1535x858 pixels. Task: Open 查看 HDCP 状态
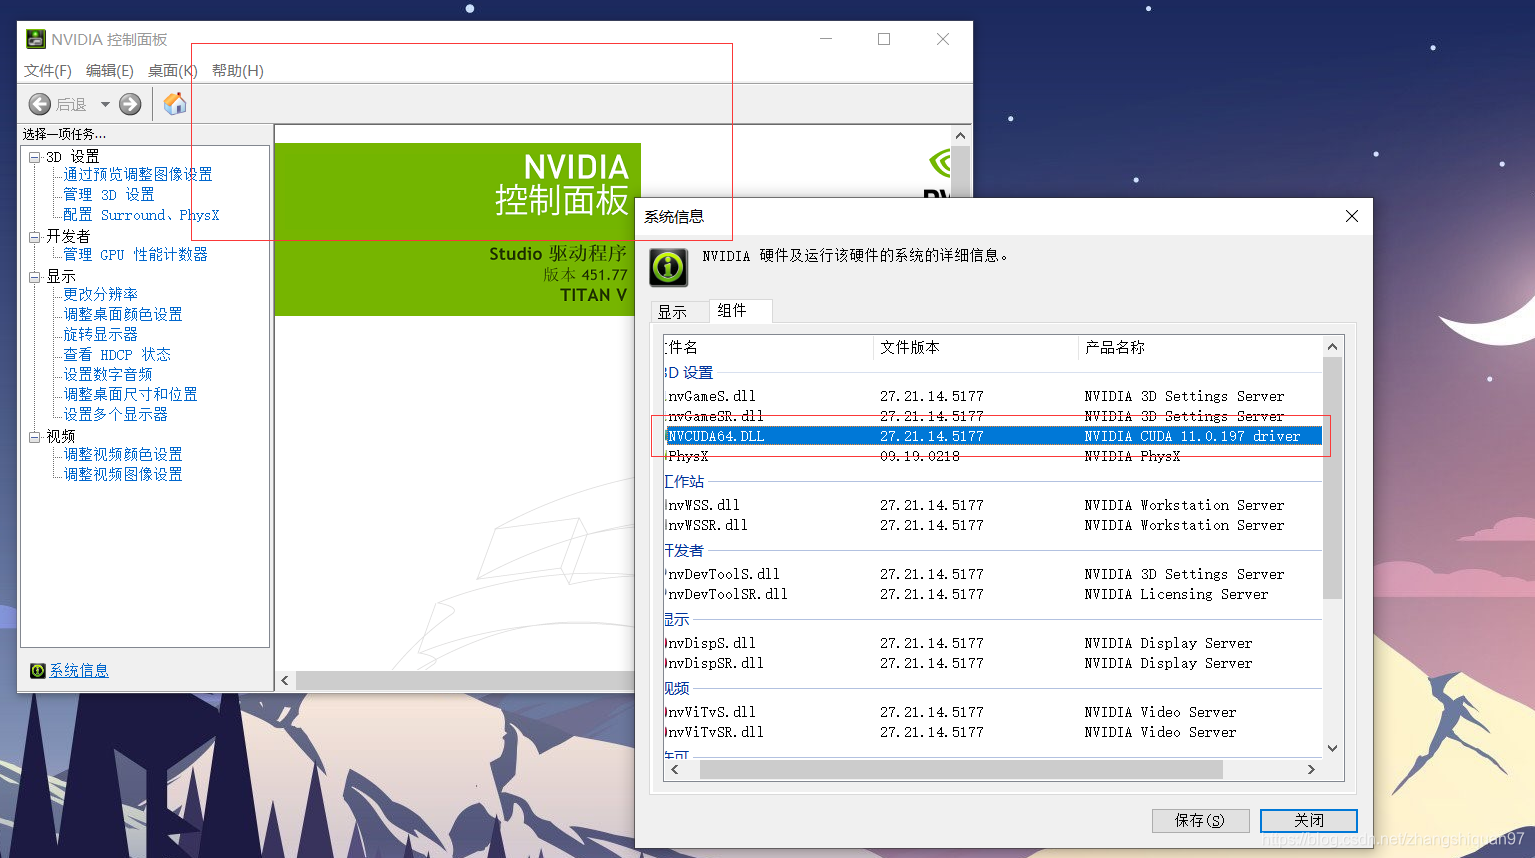coord(117,354)
